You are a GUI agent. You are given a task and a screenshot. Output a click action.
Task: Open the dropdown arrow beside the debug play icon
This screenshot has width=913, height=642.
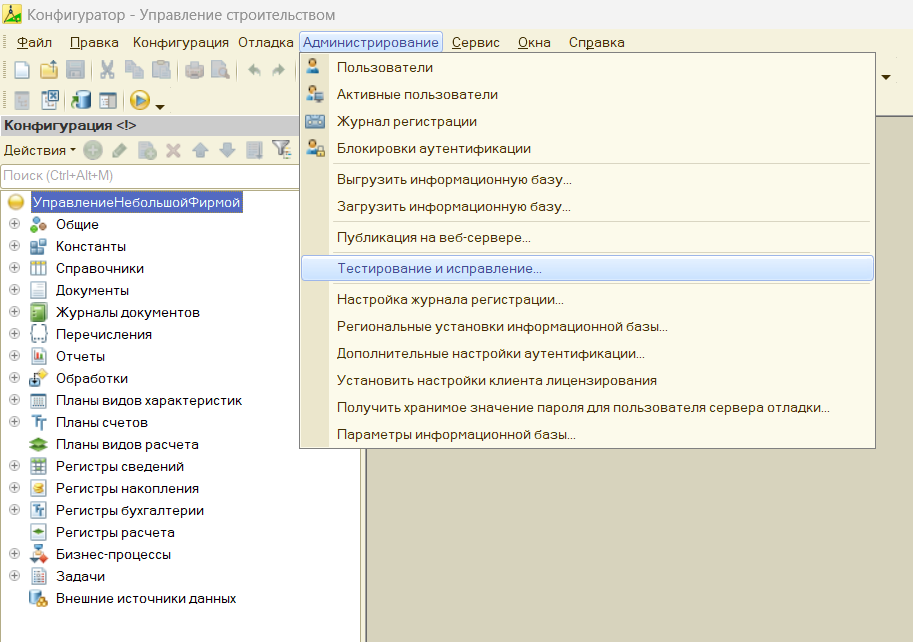tap(160, 107)
